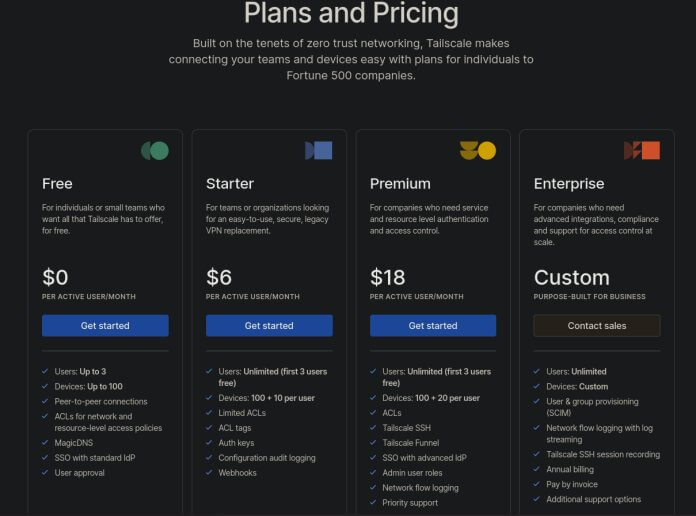
Task: Select the Premium plan title
Action: [400, 184]
